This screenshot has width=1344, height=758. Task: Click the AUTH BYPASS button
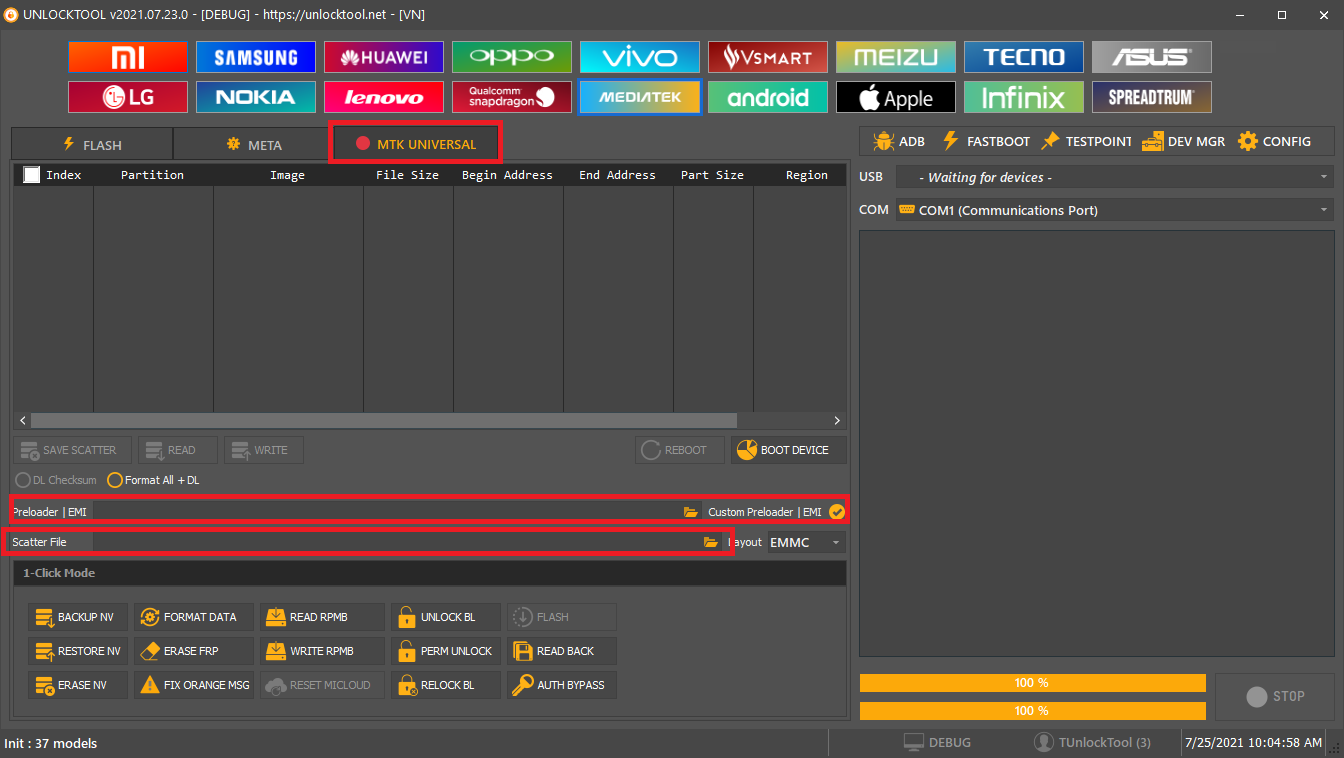click(x=562, y=685)
